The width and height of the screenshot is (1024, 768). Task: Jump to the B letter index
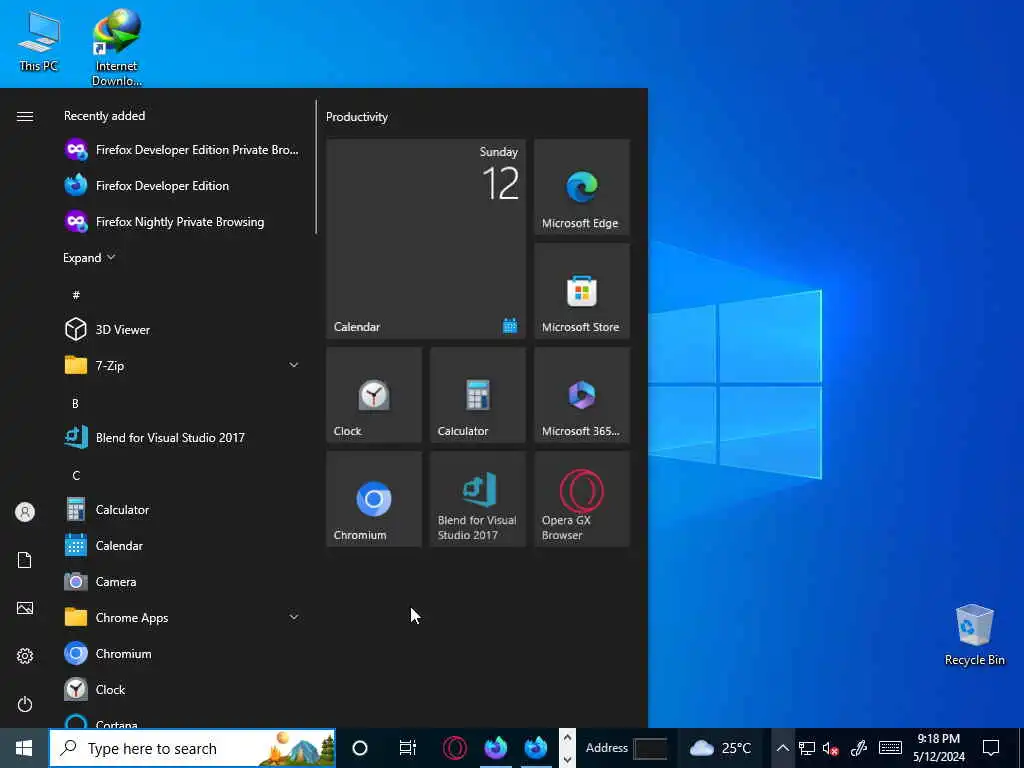[76, 404]
